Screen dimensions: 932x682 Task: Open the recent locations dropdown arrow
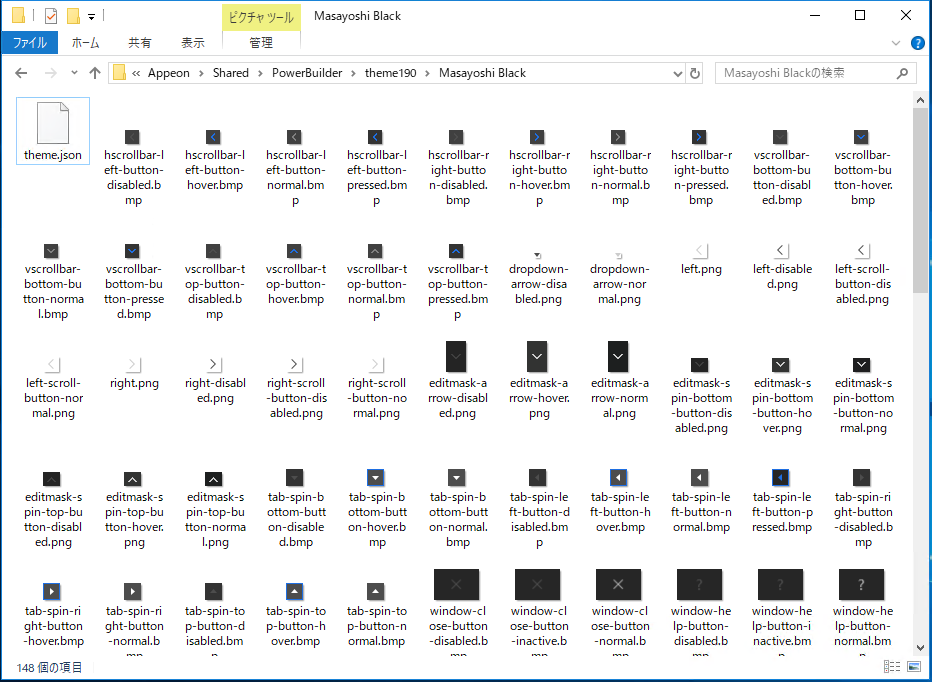coord(73,73)
